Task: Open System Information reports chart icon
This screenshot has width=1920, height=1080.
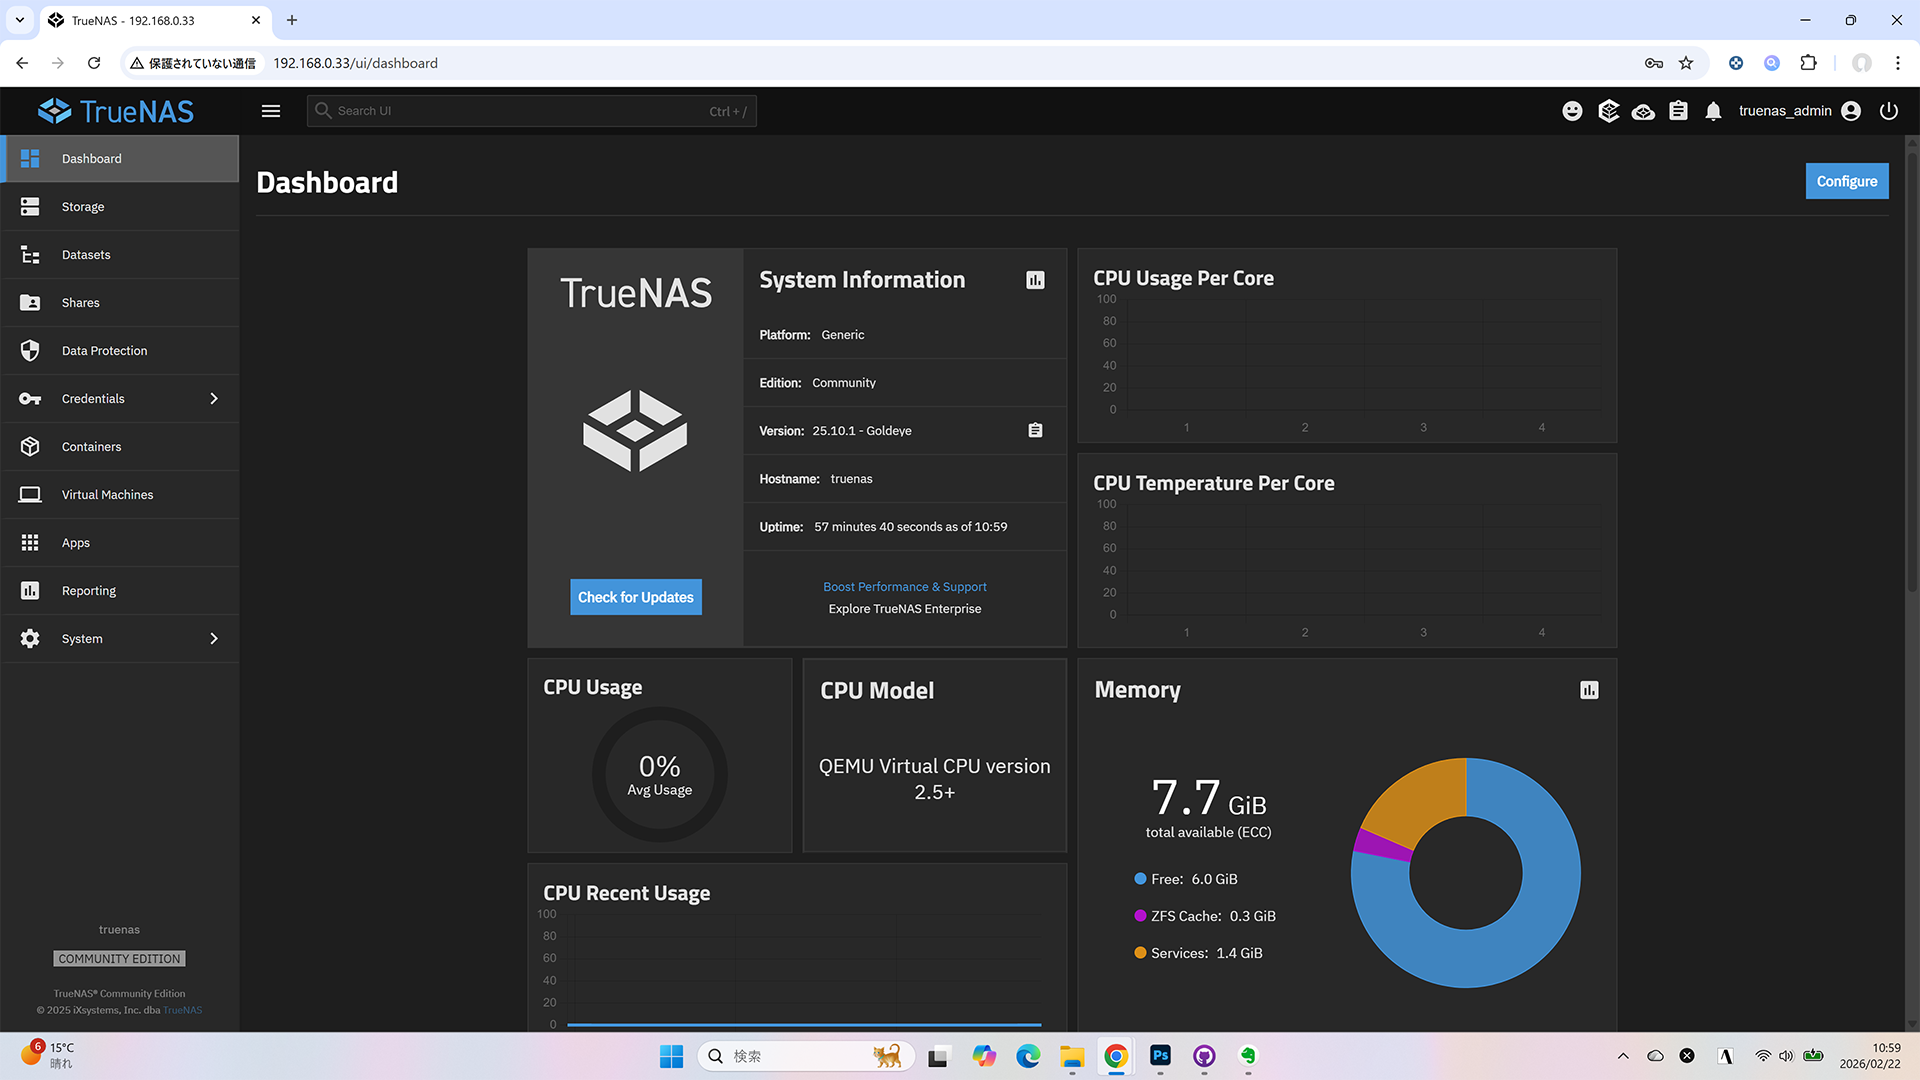Action: pos(1035,280)
